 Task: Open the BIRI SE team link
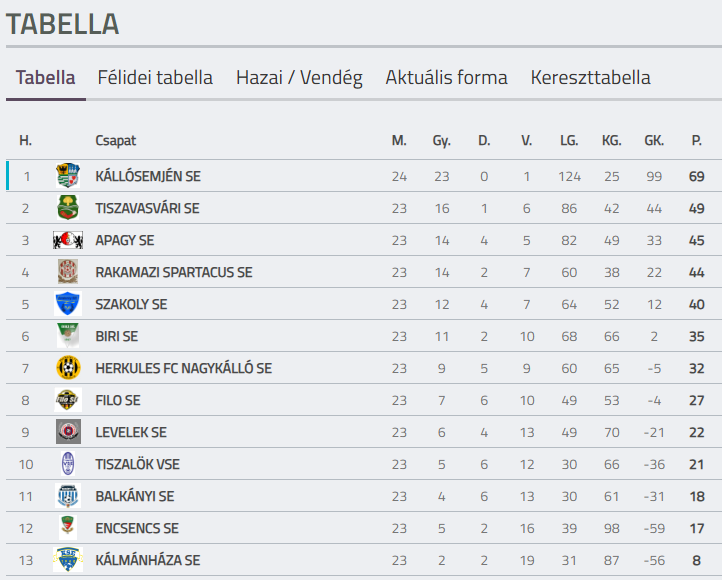[x=116, y=336]
